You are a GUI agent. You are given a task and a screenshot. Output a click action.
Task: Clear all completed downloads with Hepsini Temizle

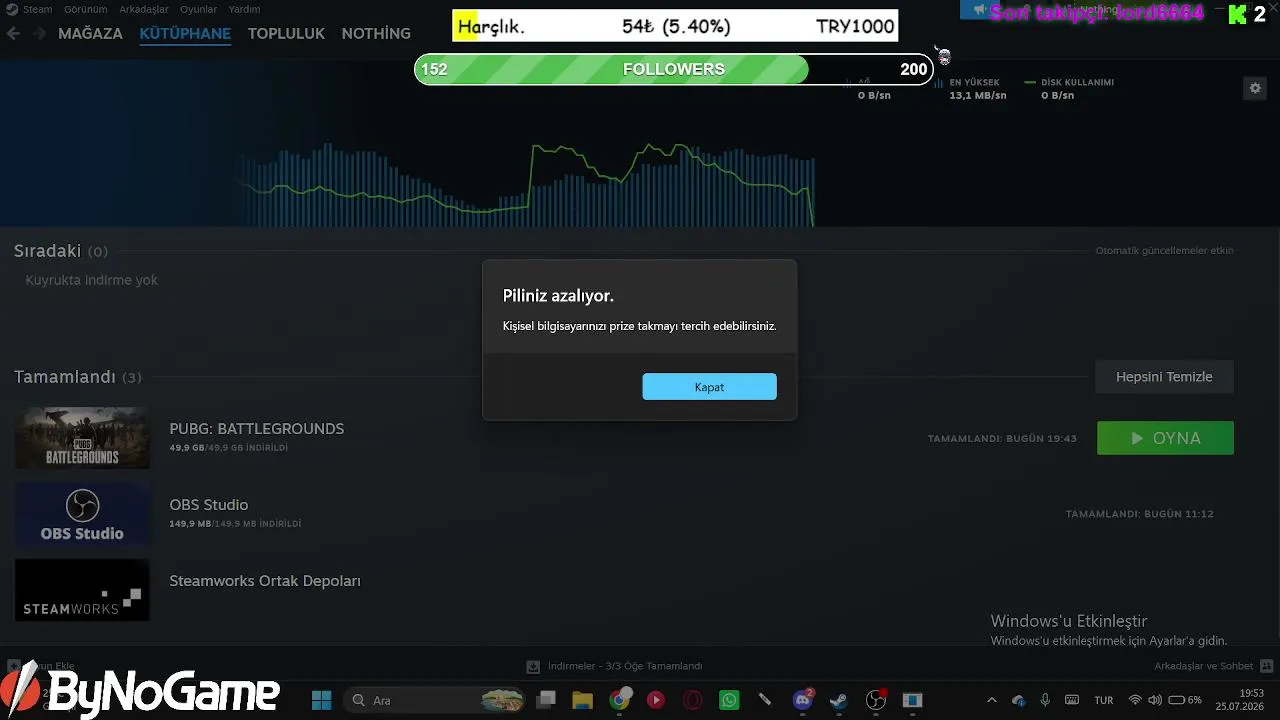[1164, 377]
